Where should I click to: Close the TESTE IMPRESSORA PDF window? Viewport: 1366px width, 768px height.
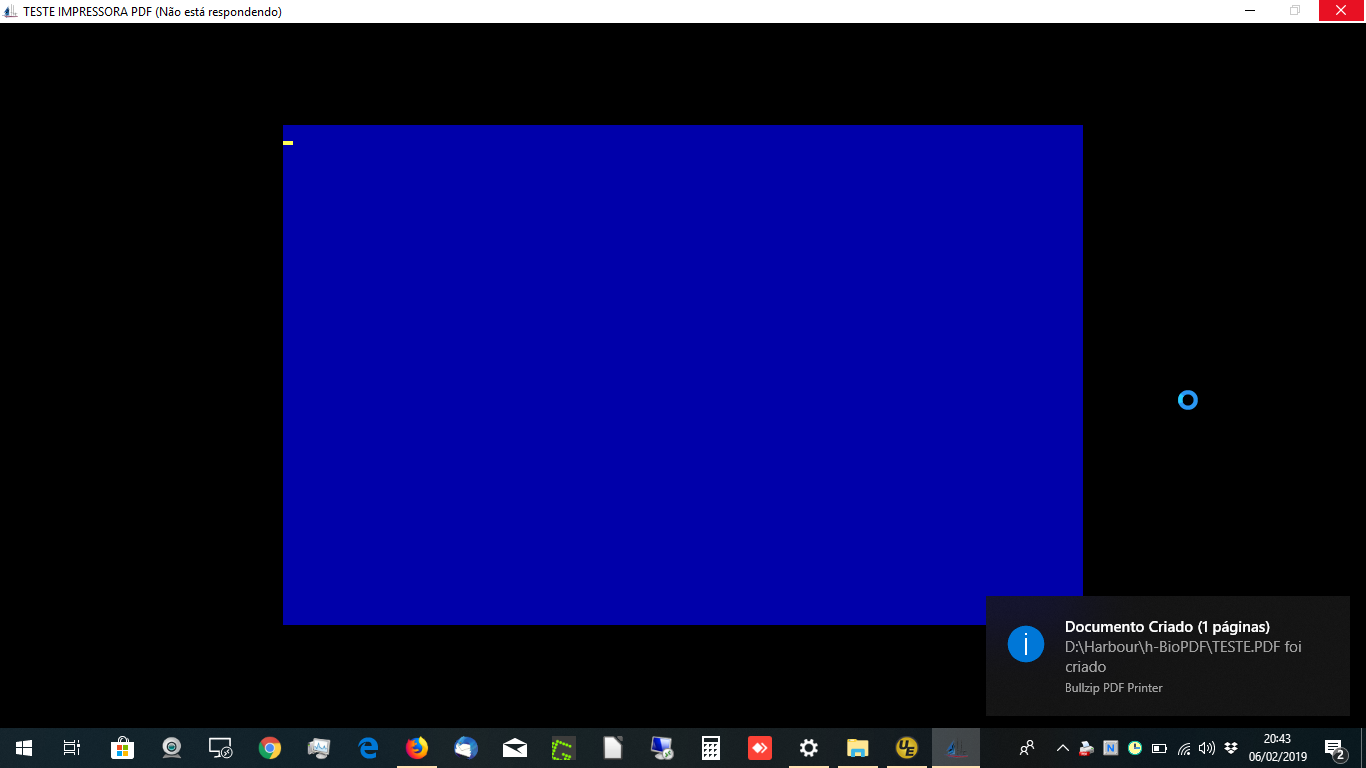[x=1342, y=11]
